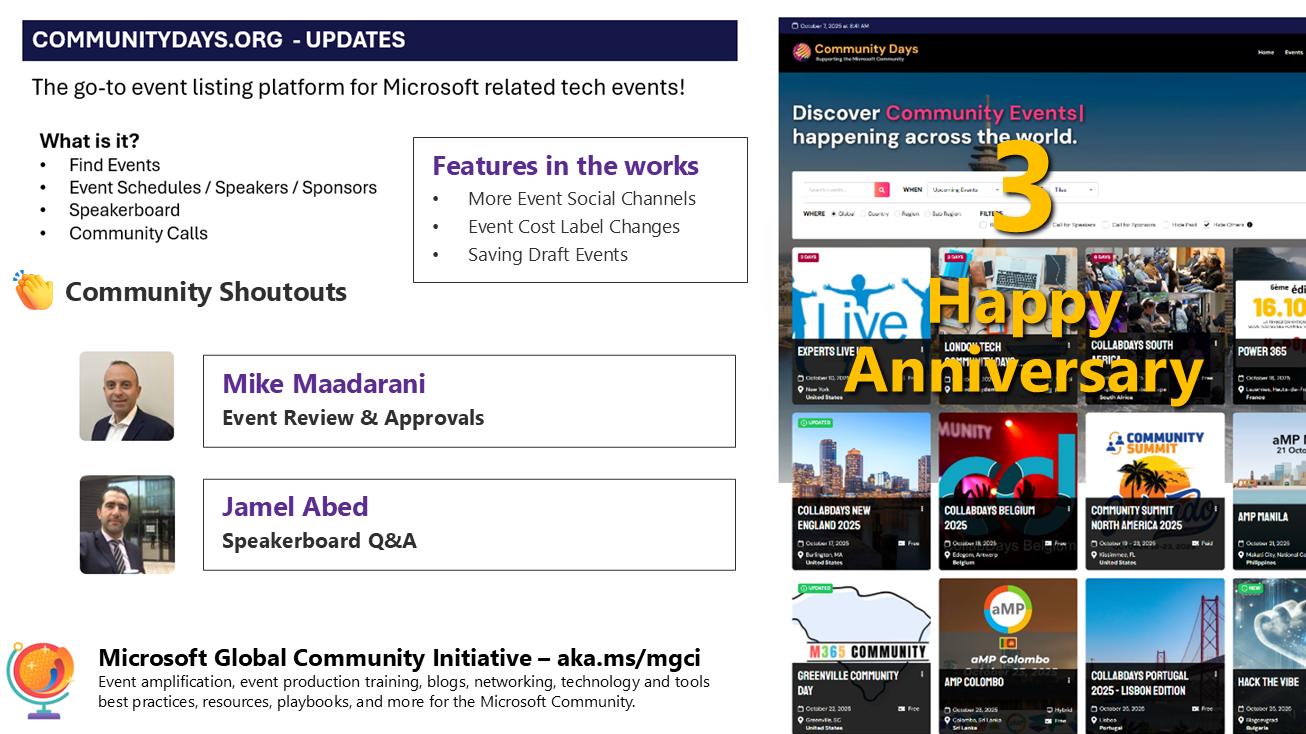The width and height of the screenshot is (1306, 734).
Task: Open Events in the site navigation
Action: click(x=1294, y=52)
